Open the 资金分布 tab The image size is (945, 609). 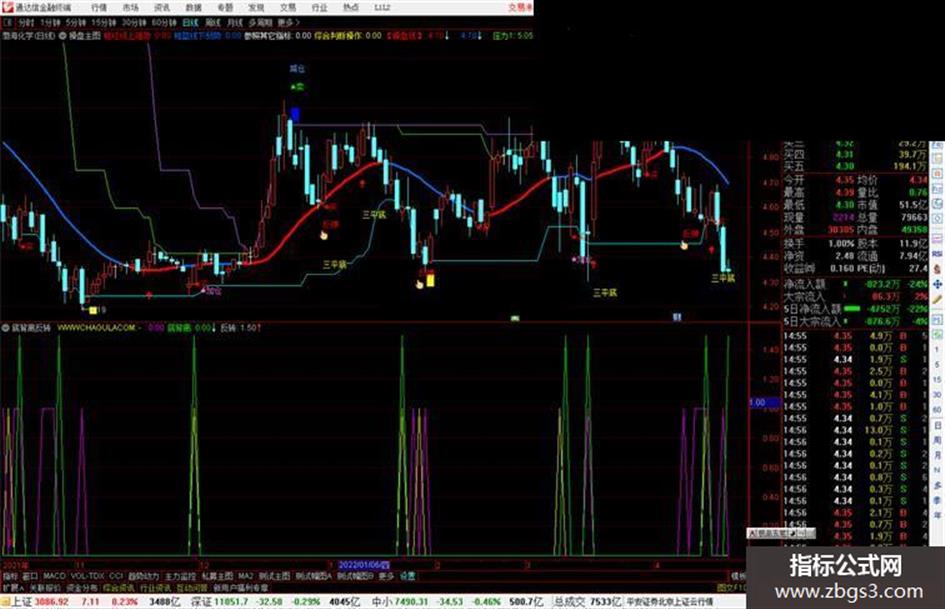pyautogui.click(x=82, y=587)
